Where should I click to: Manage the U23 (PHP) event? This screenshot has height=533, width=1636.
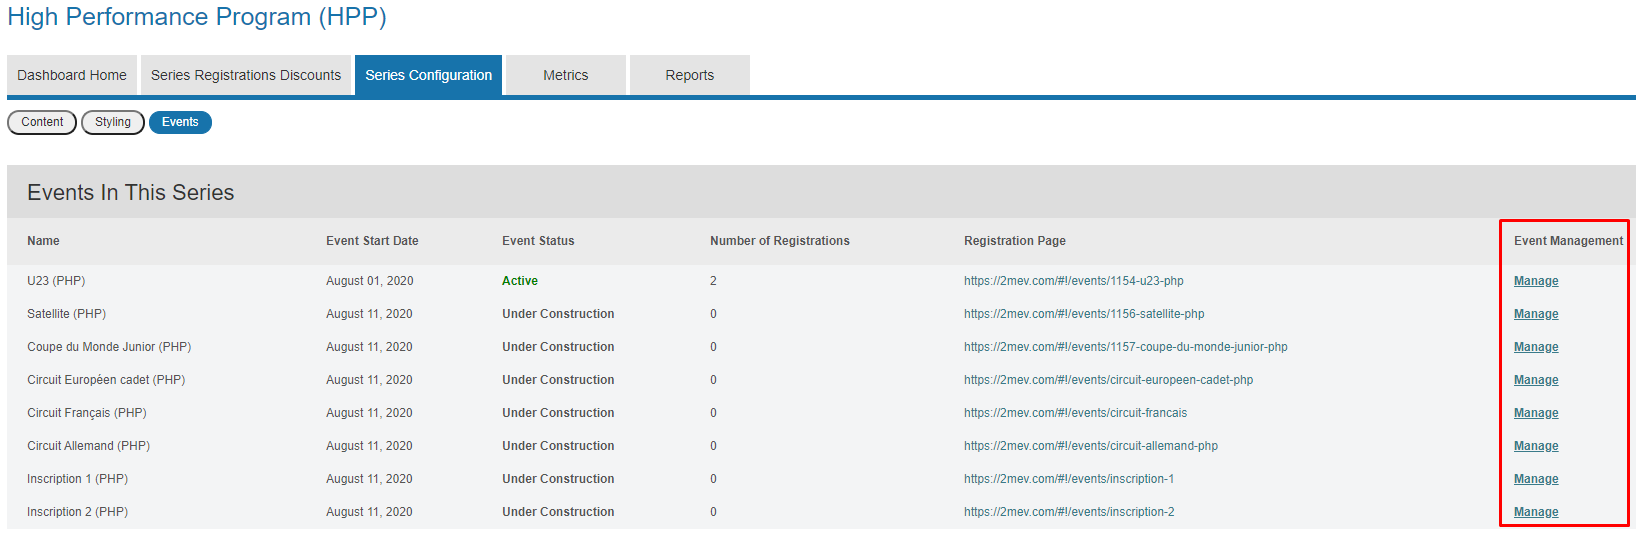(x=1535, y=281)
